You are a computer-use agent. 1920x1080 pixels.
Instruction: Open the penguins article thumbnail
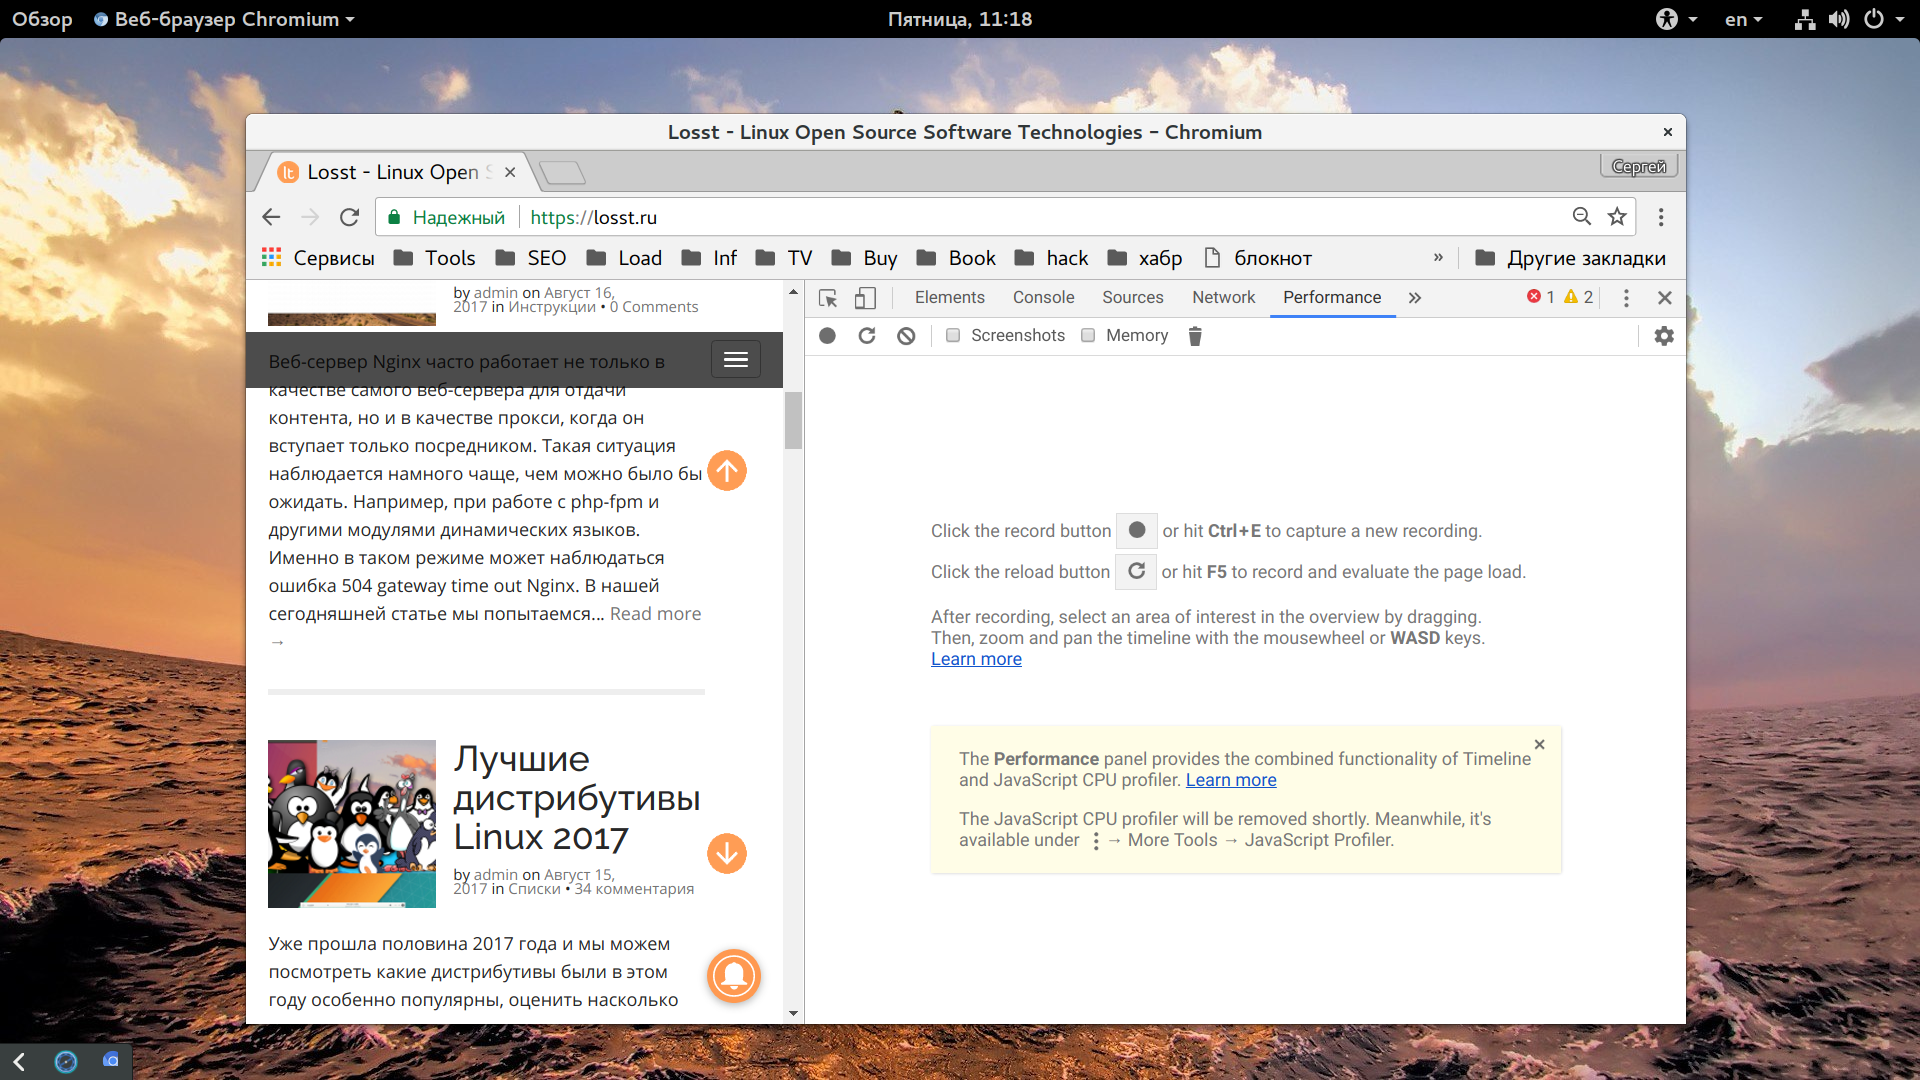pyautogui.click(x=352, y=824)
